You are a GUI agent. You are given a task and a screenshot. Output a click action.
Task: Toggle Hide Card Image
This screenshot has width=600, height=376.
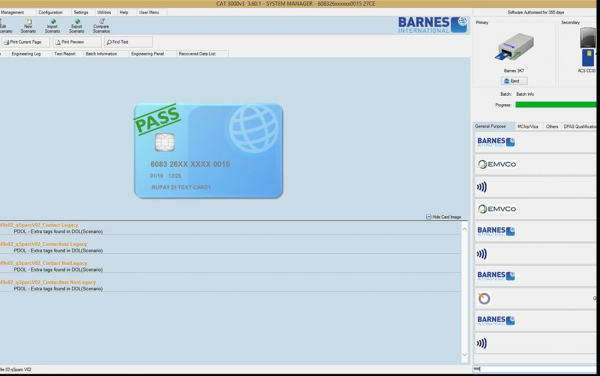point(443,217)
